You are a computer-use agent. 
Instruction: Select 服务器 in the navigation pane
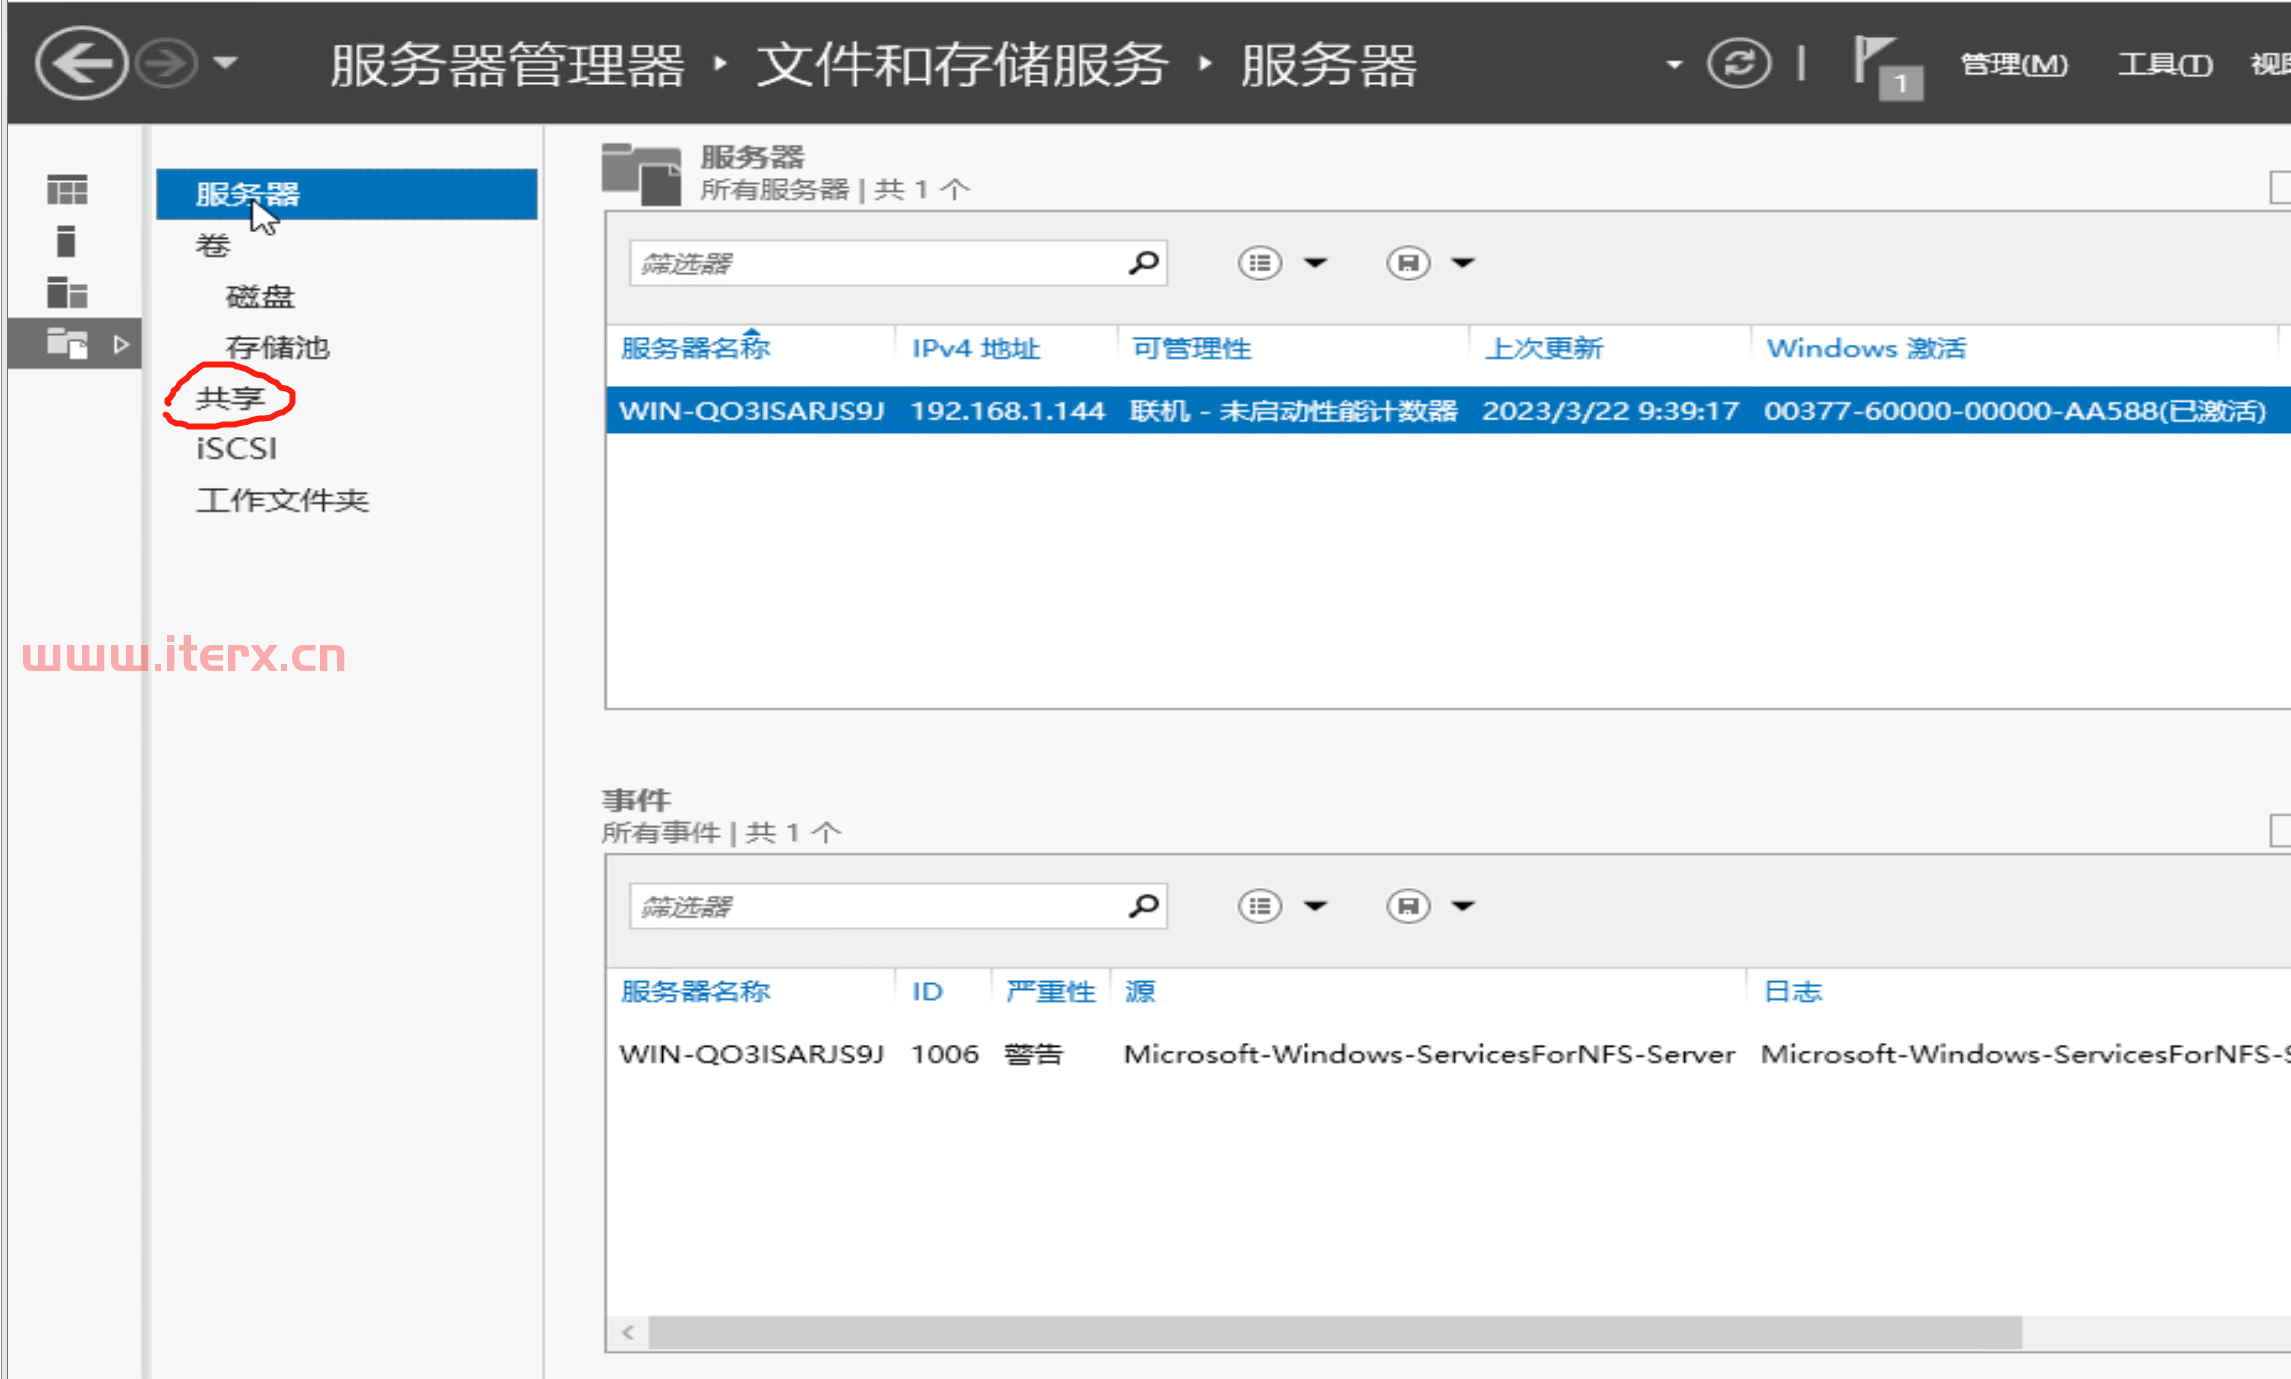[x=346, y=194]
